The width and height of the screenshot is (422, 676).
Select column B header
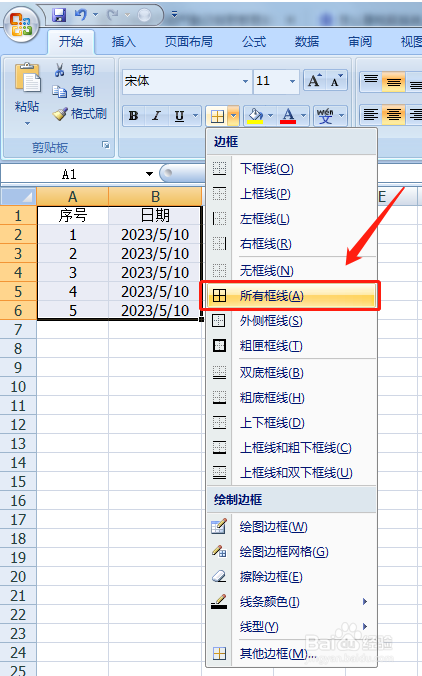click(156, 197)
